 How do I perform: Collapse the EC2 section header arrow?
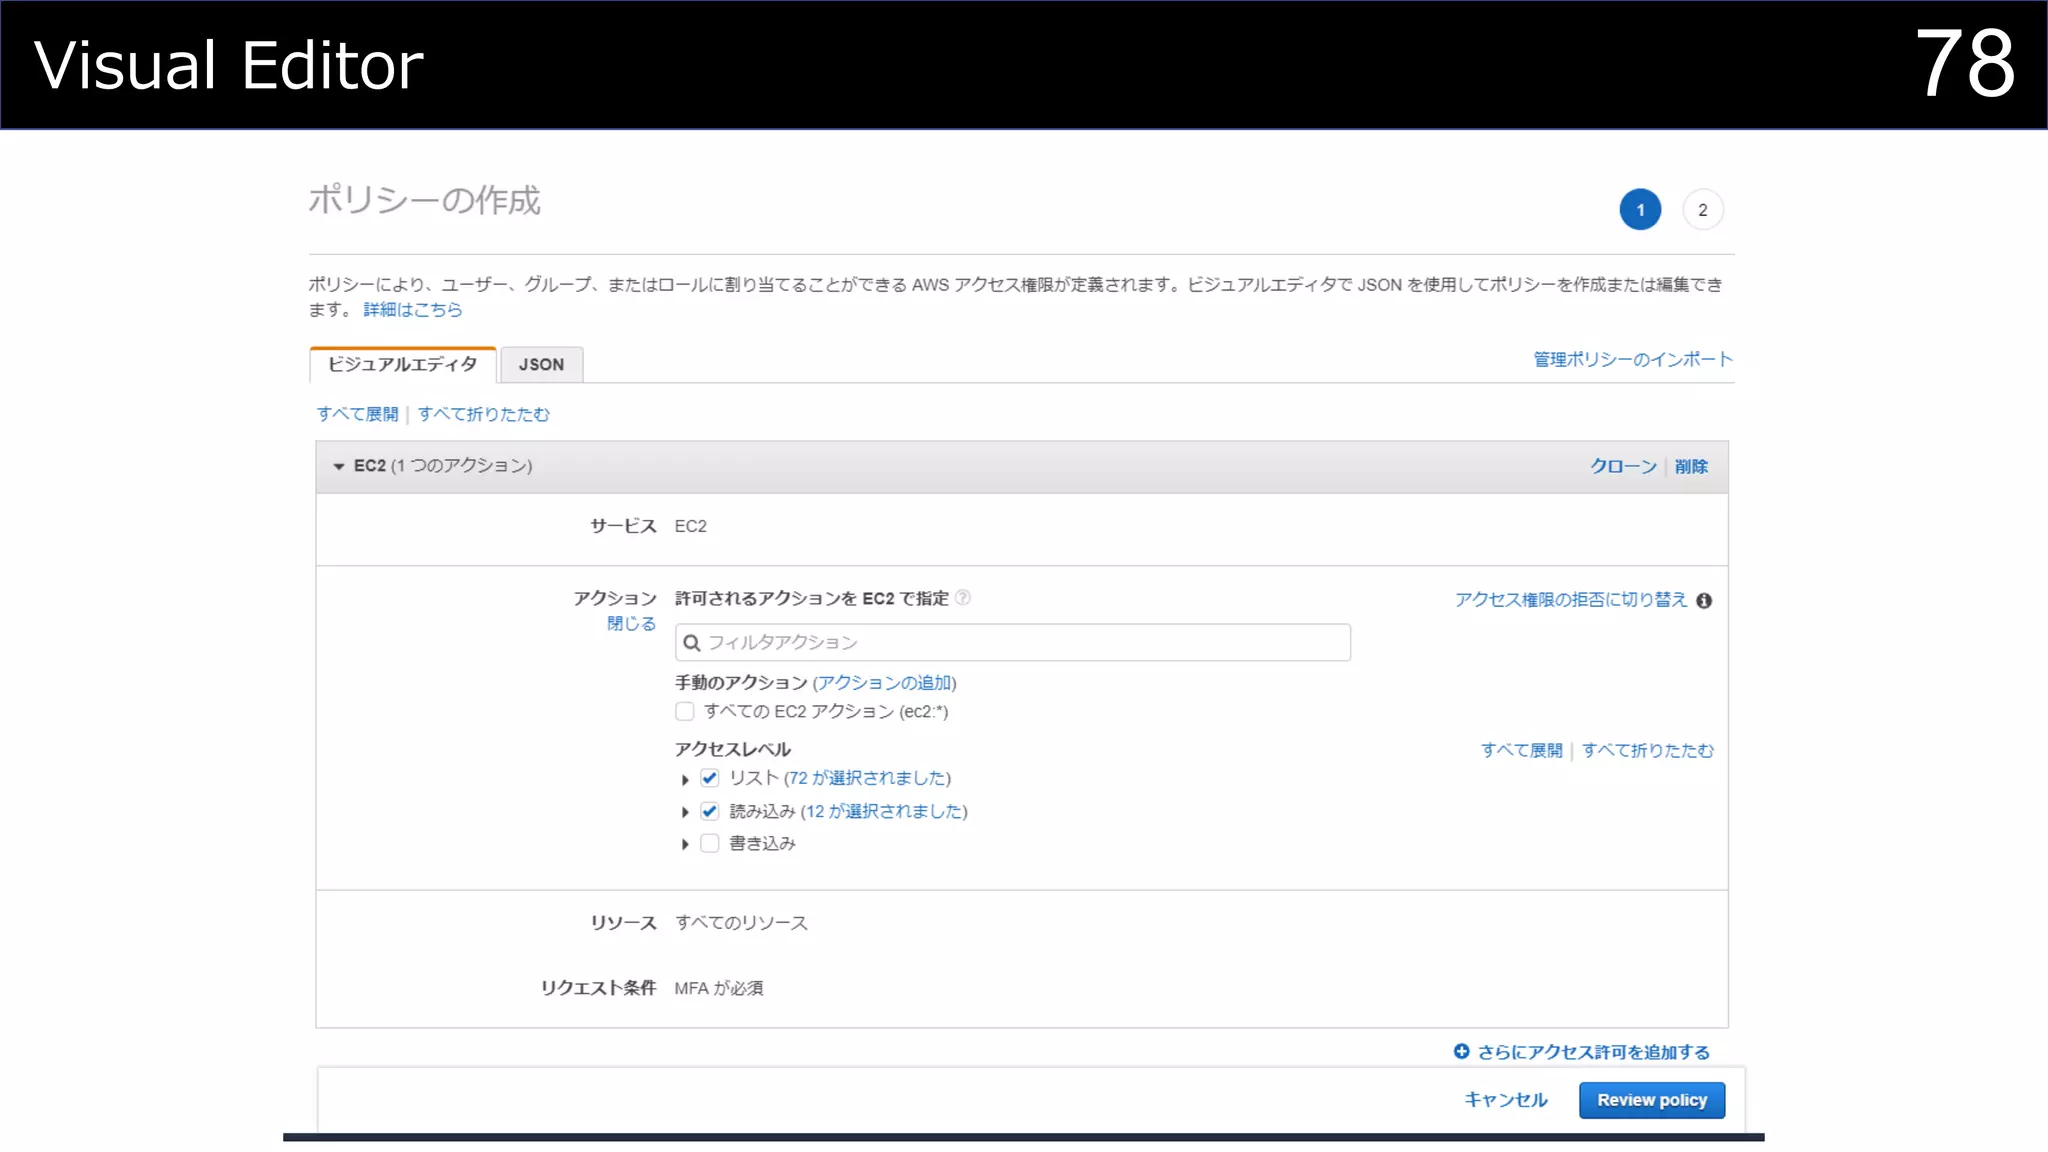[338, 467]
